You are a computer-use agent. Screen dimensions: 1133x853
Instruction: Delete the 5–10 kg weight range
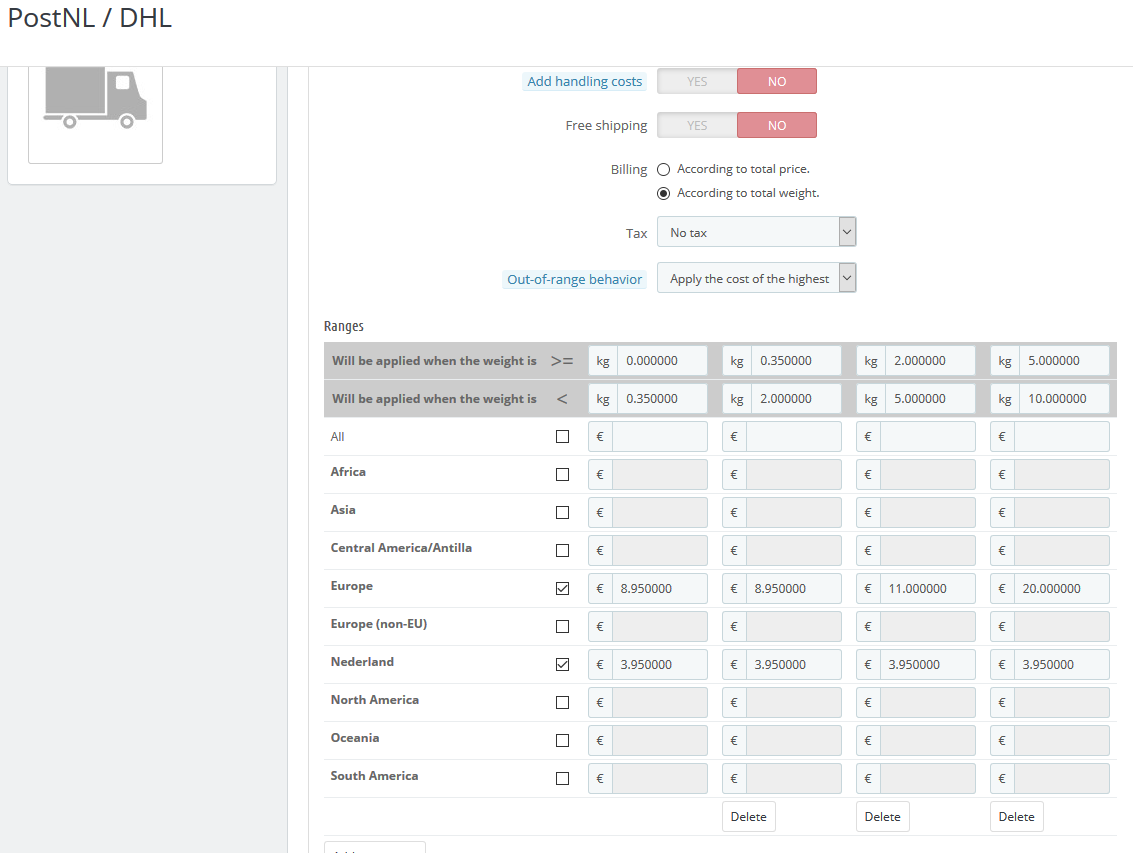tap(1016, 817)
